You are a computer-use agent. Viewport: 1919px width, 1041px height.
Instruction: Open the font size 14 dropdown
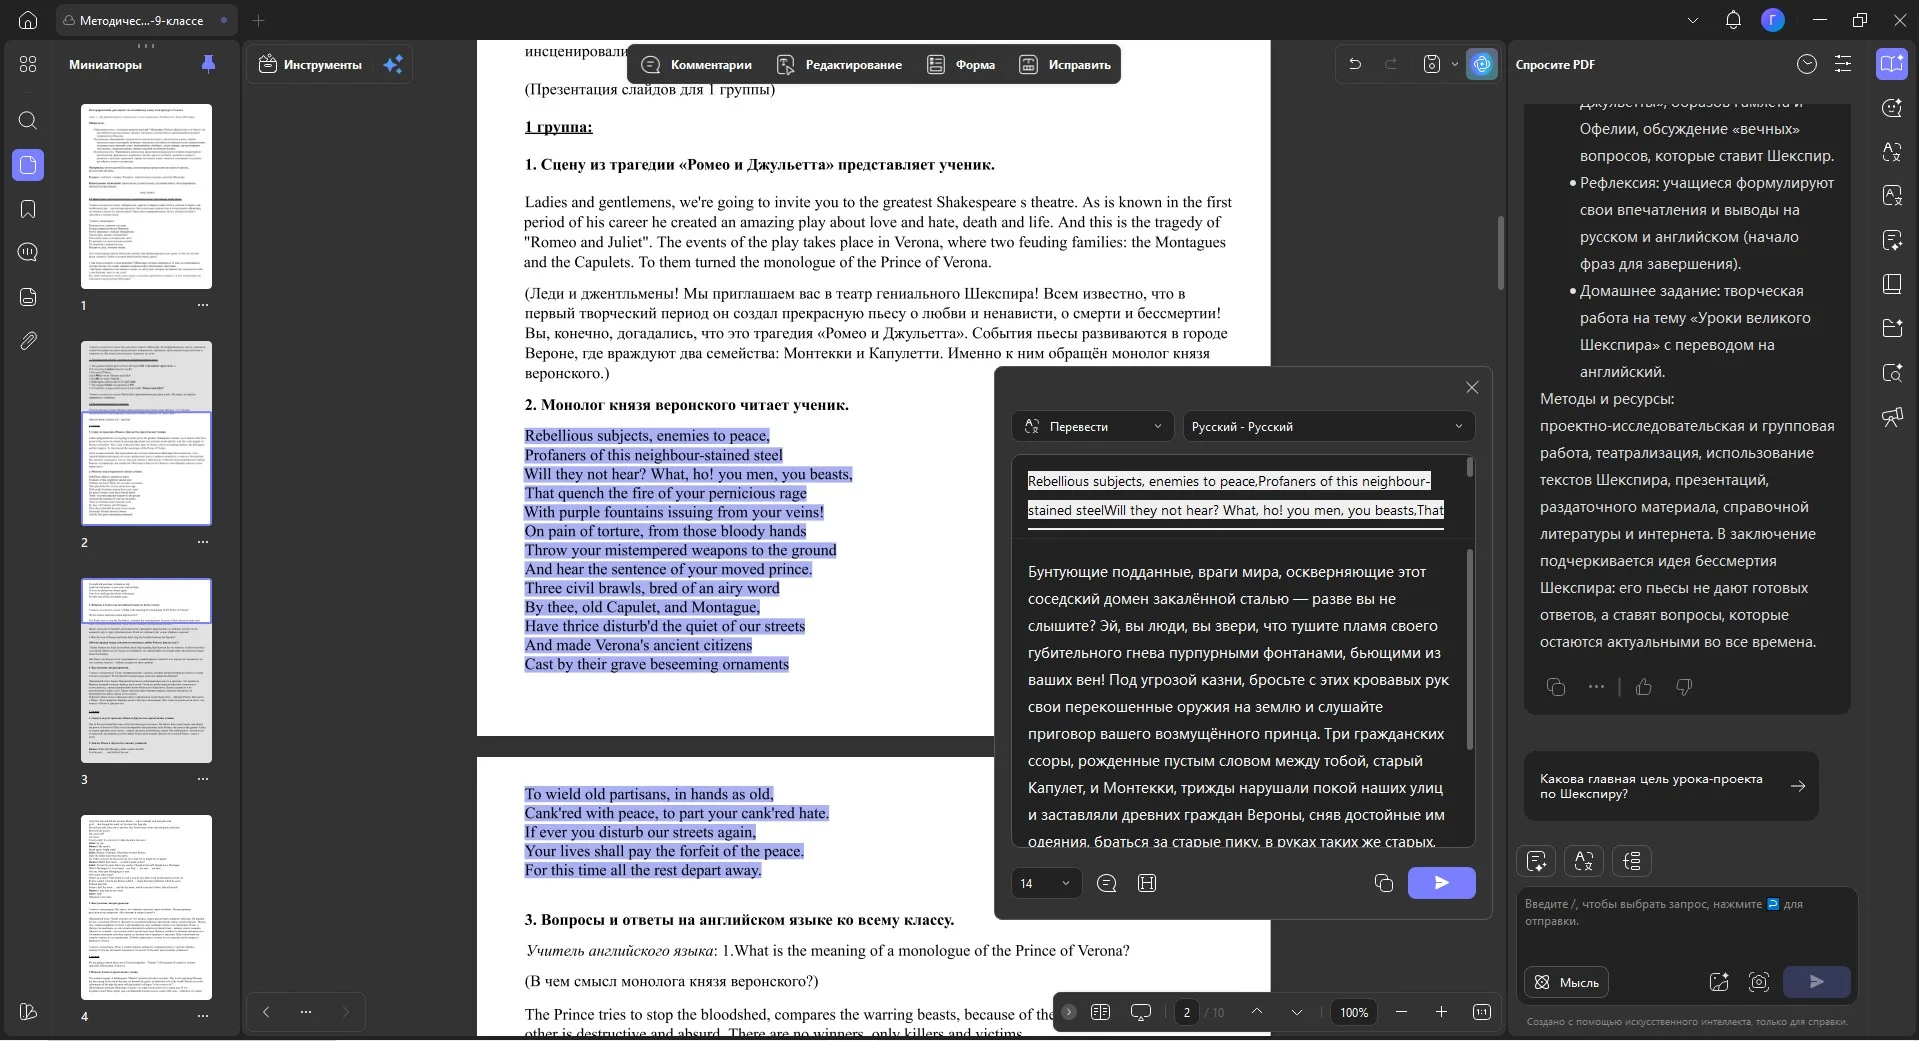pyautogui.click(x=1045, y=883)
